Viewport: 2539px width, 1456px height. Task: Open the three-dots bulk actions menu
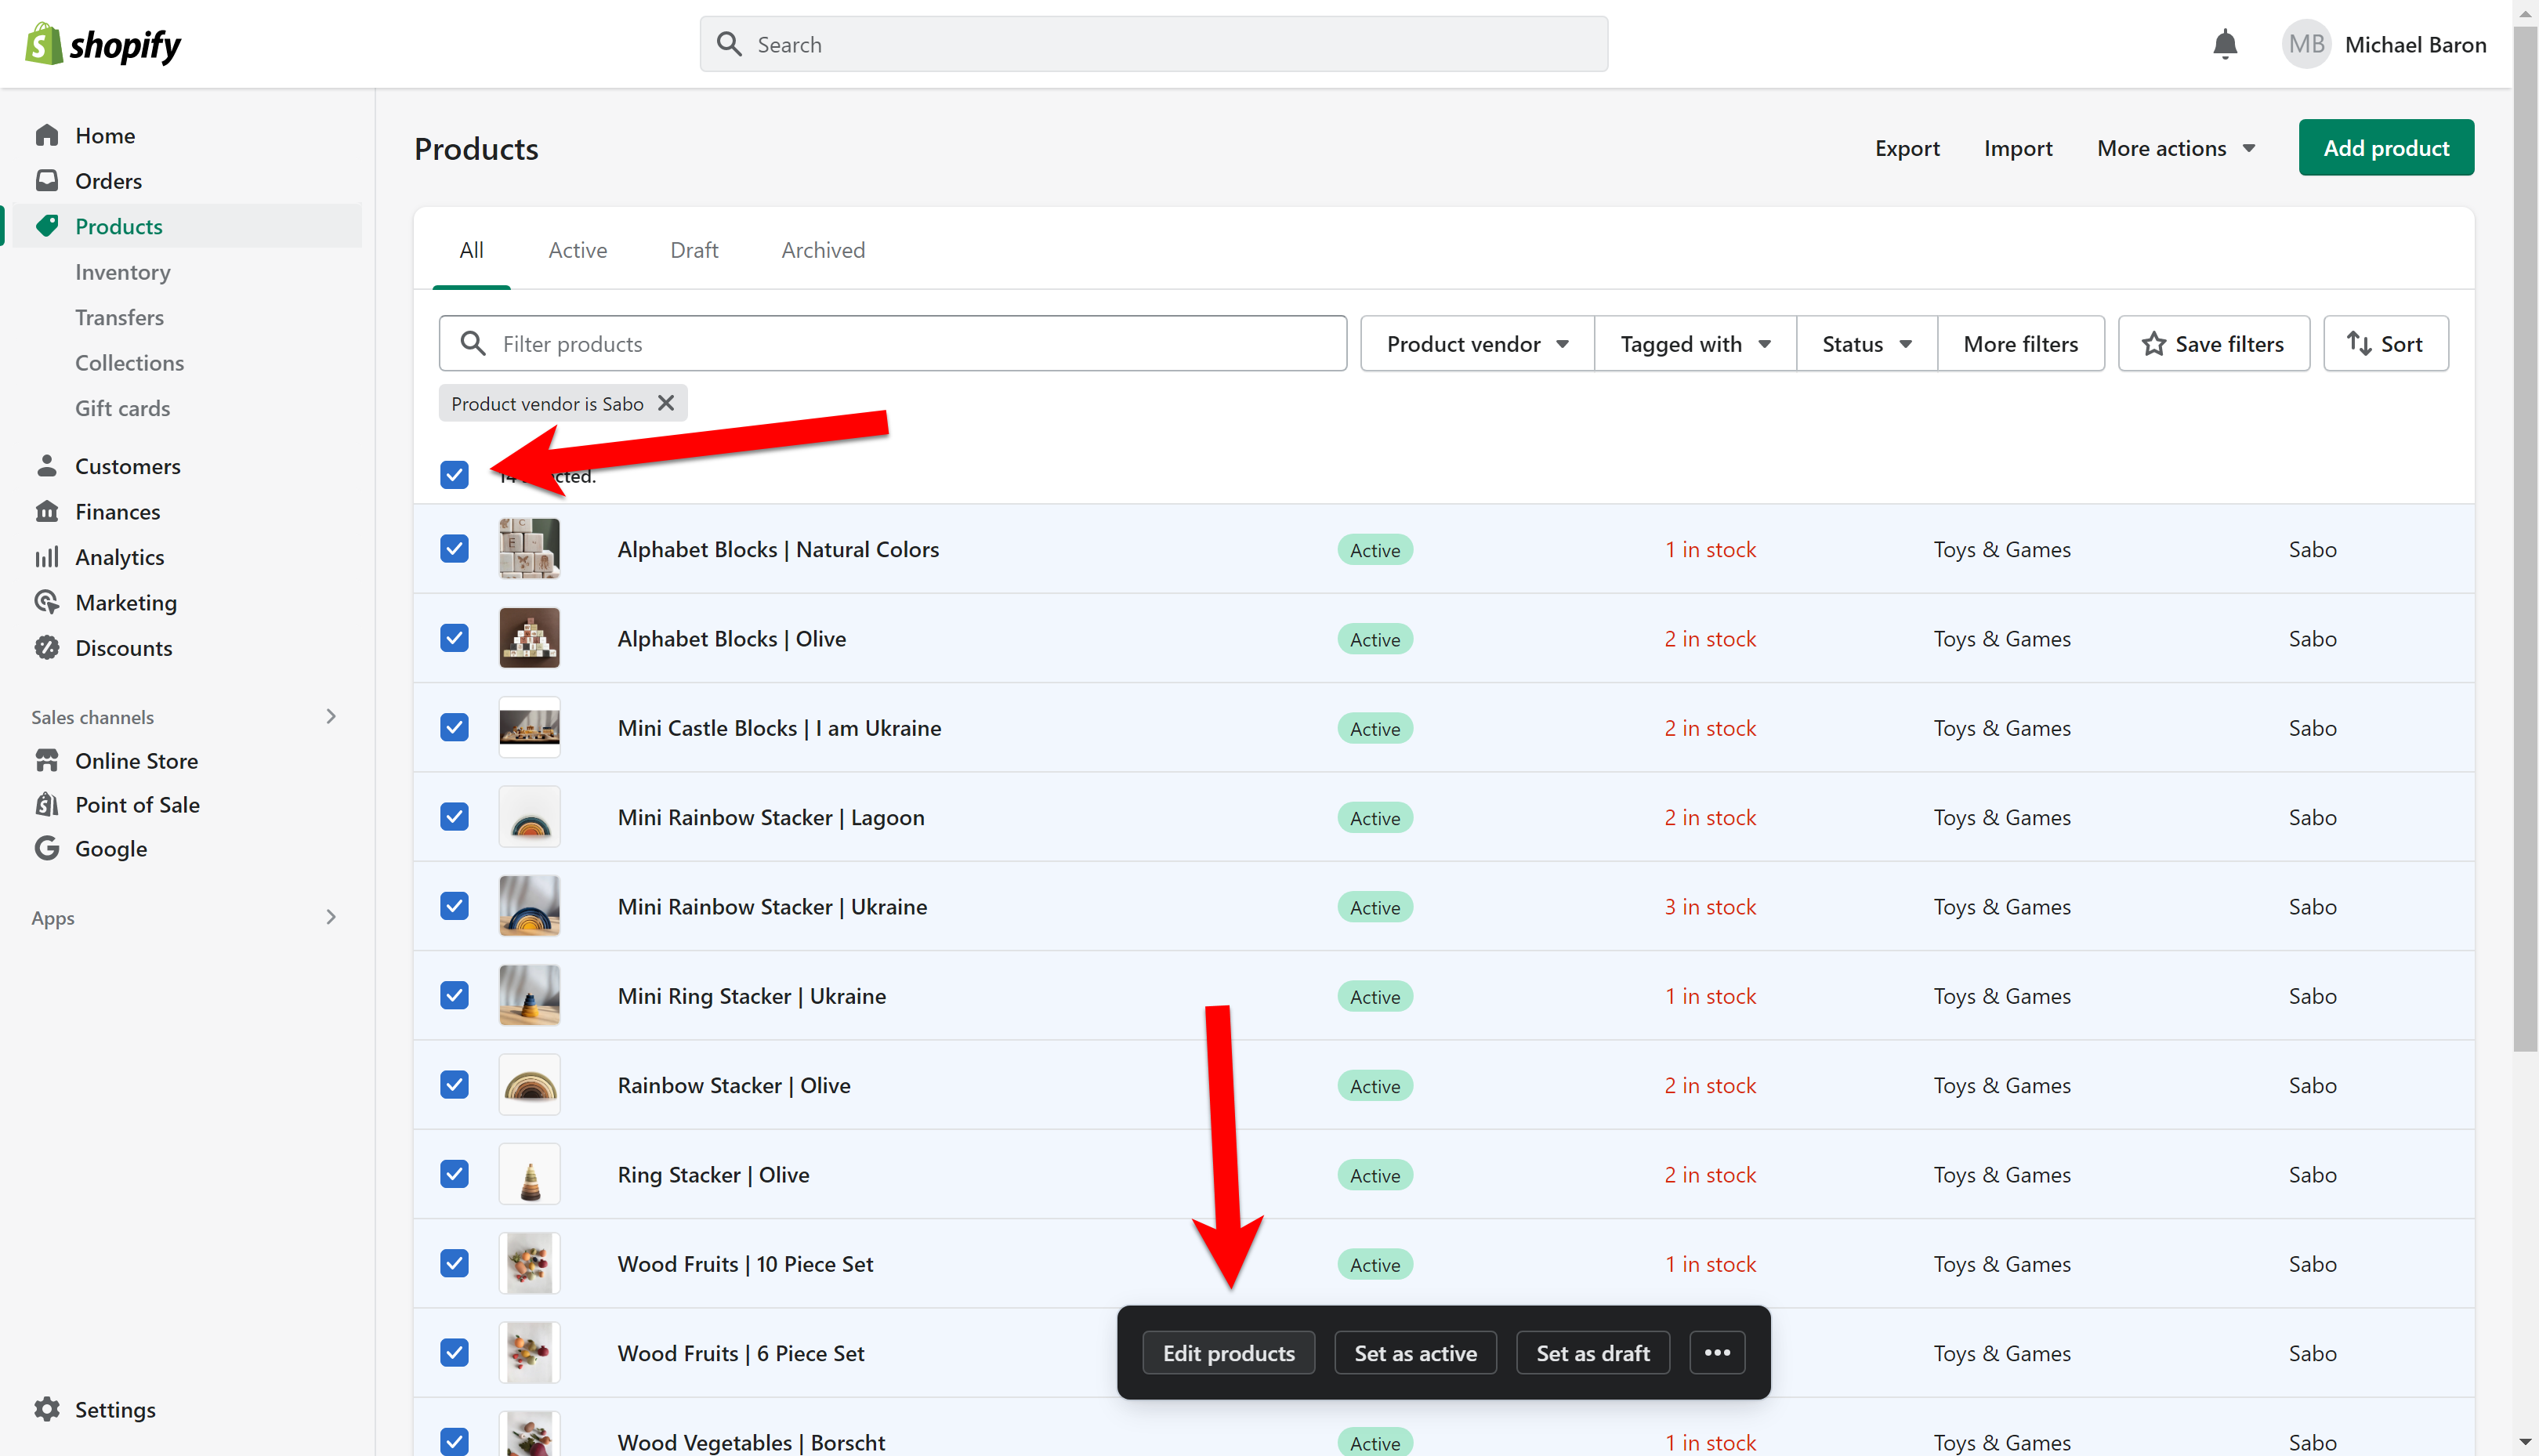[1717, 1353]
